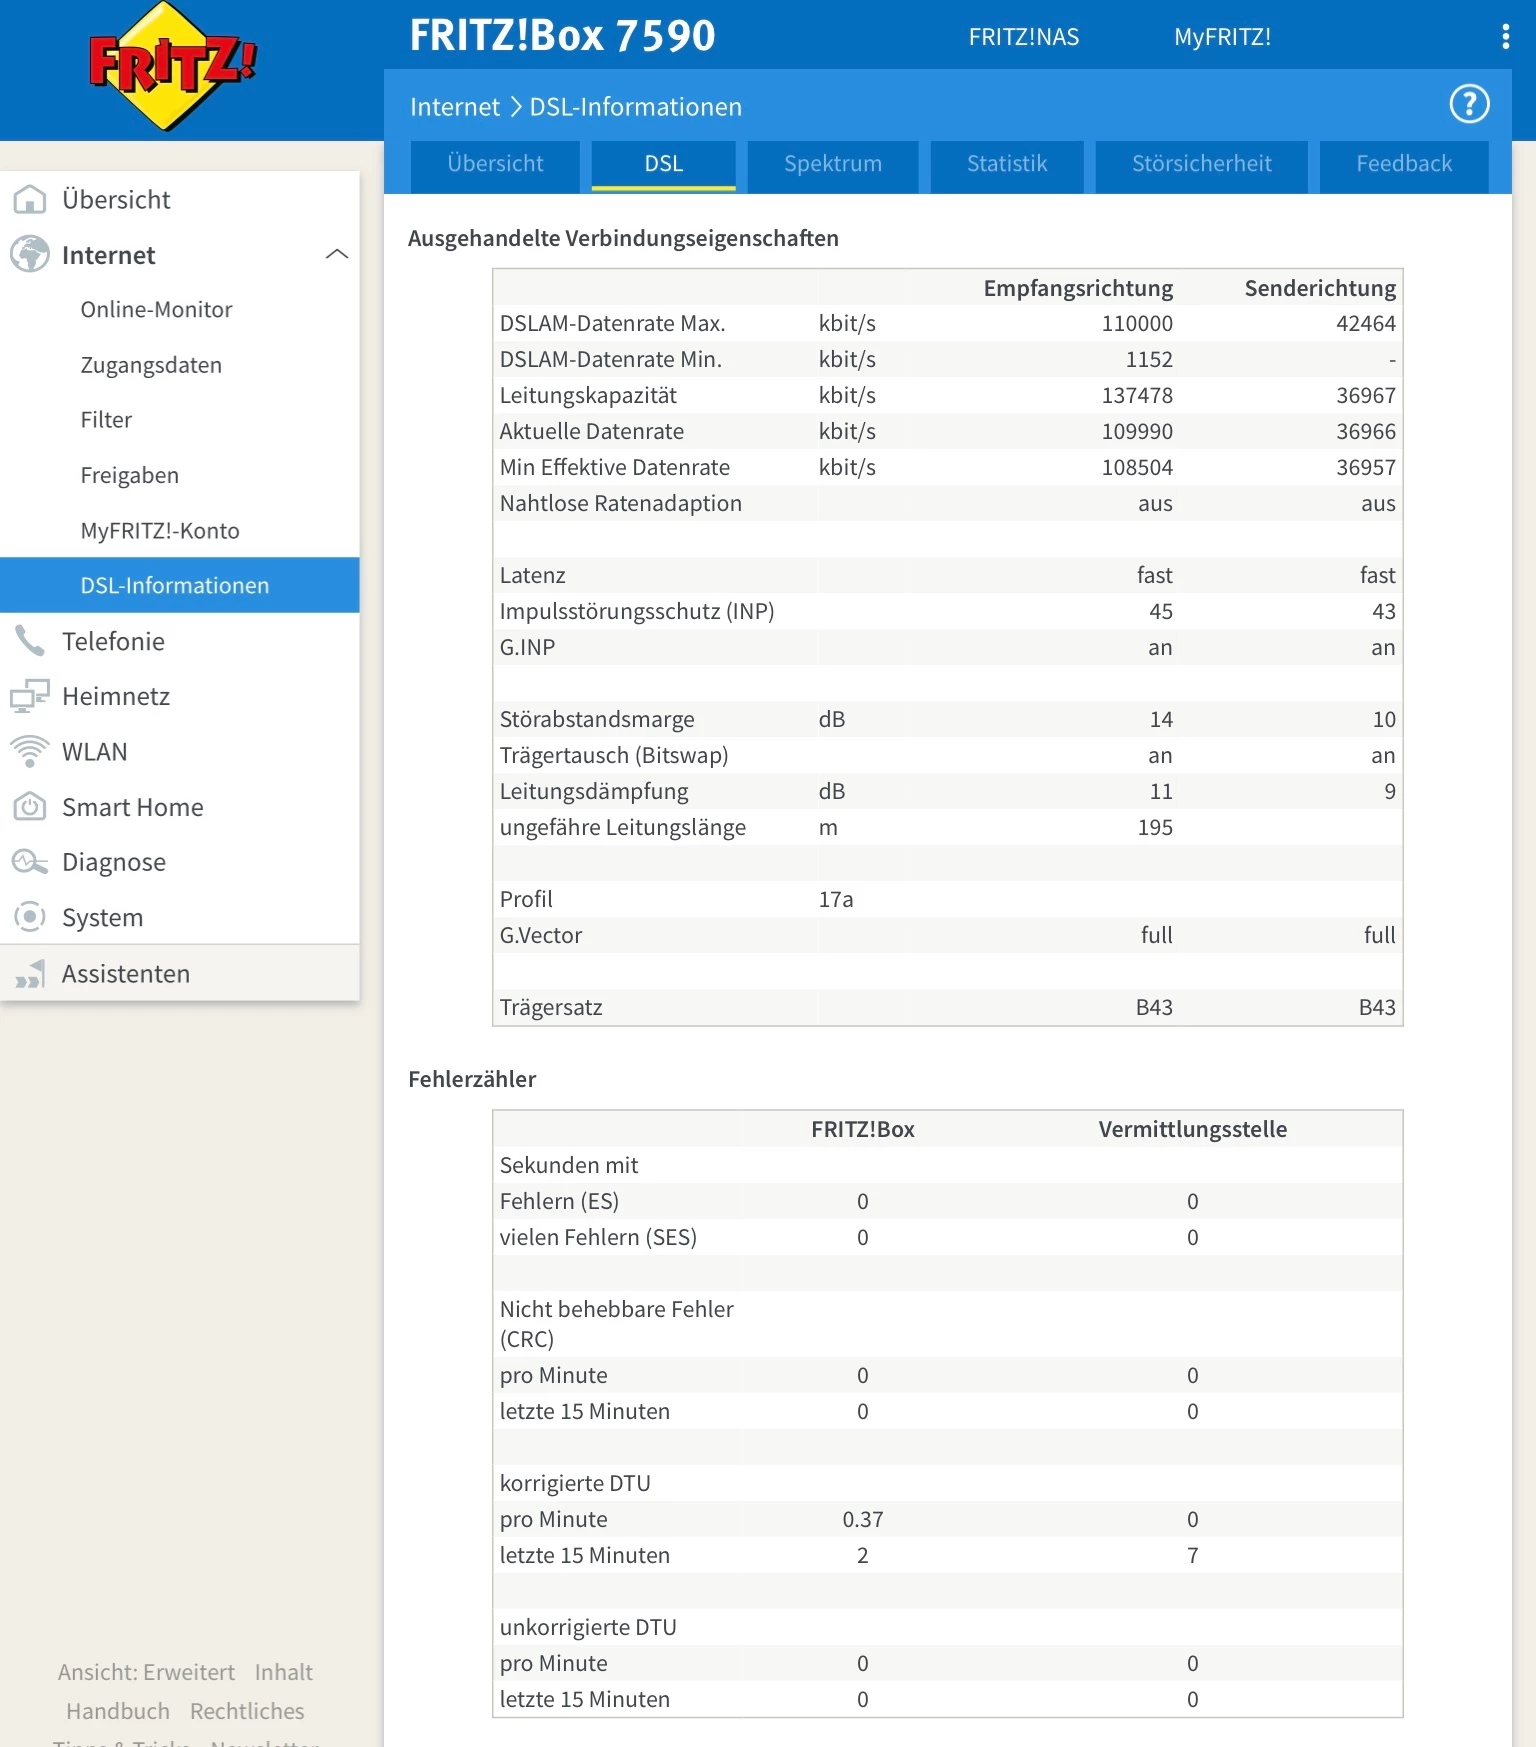Click the Leitungskapazität value 137478
This screenshot has width=1536, height=1747.
coord(1137,395)
